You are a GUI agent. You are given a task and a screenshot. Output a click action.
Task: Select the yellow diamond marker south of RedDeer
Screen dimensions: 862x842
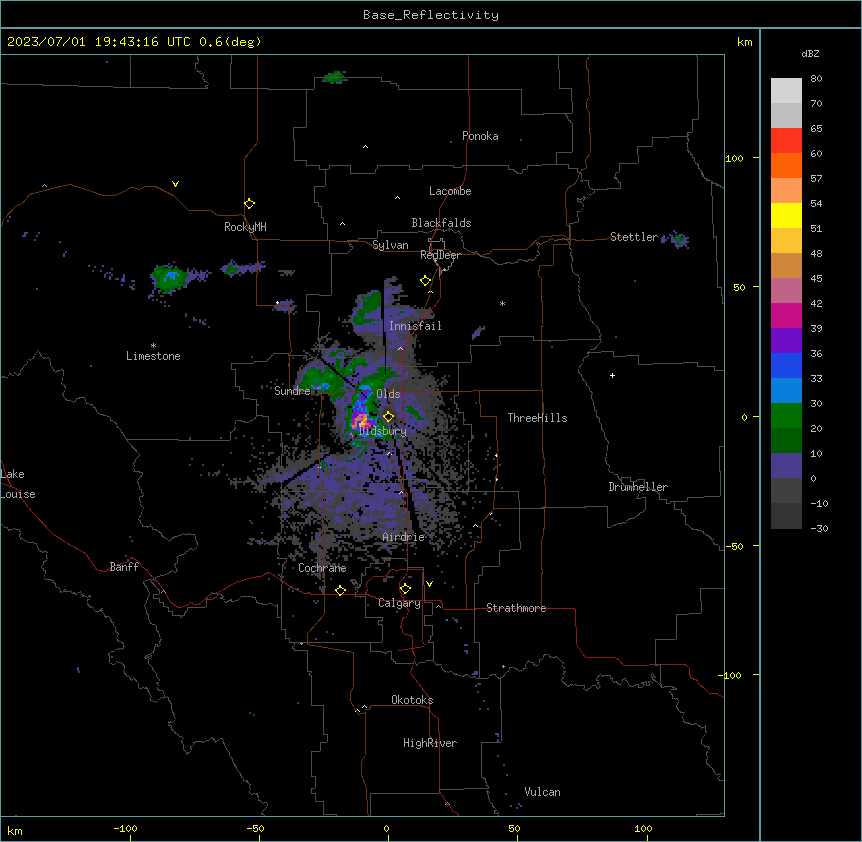(425, 281)
